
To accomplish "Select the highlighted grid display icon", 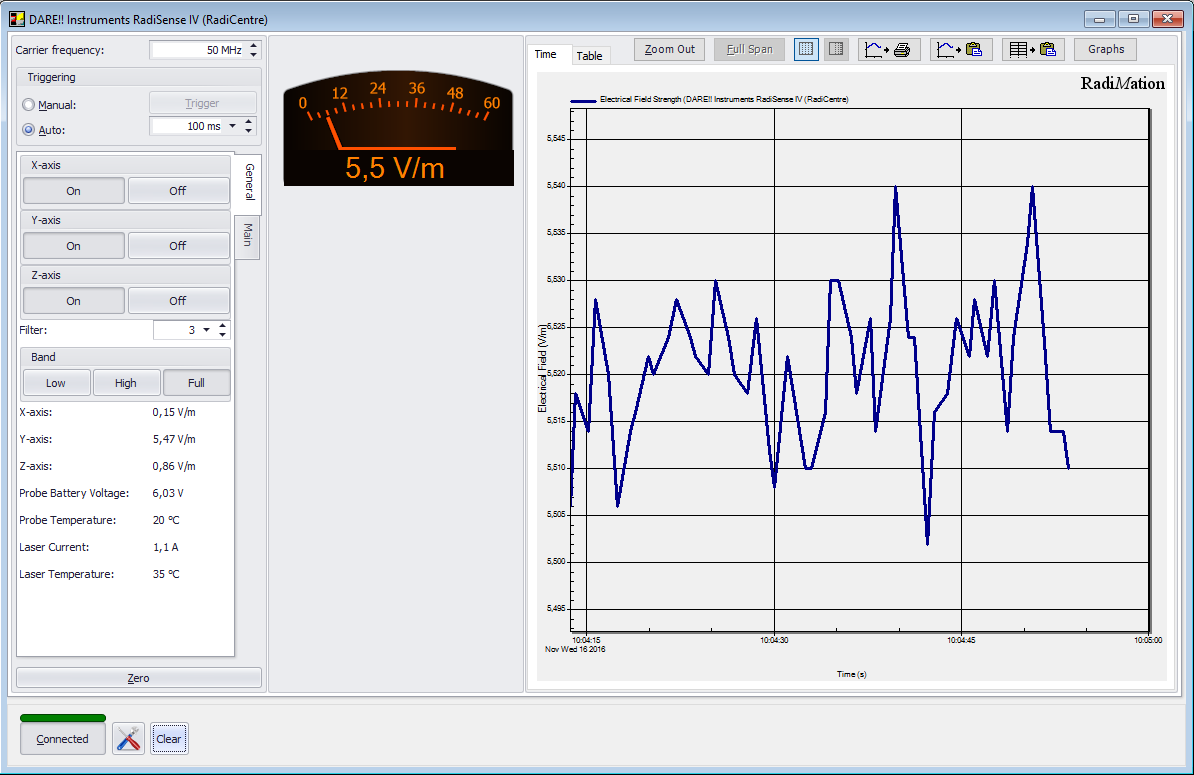I will coord(806,48).
